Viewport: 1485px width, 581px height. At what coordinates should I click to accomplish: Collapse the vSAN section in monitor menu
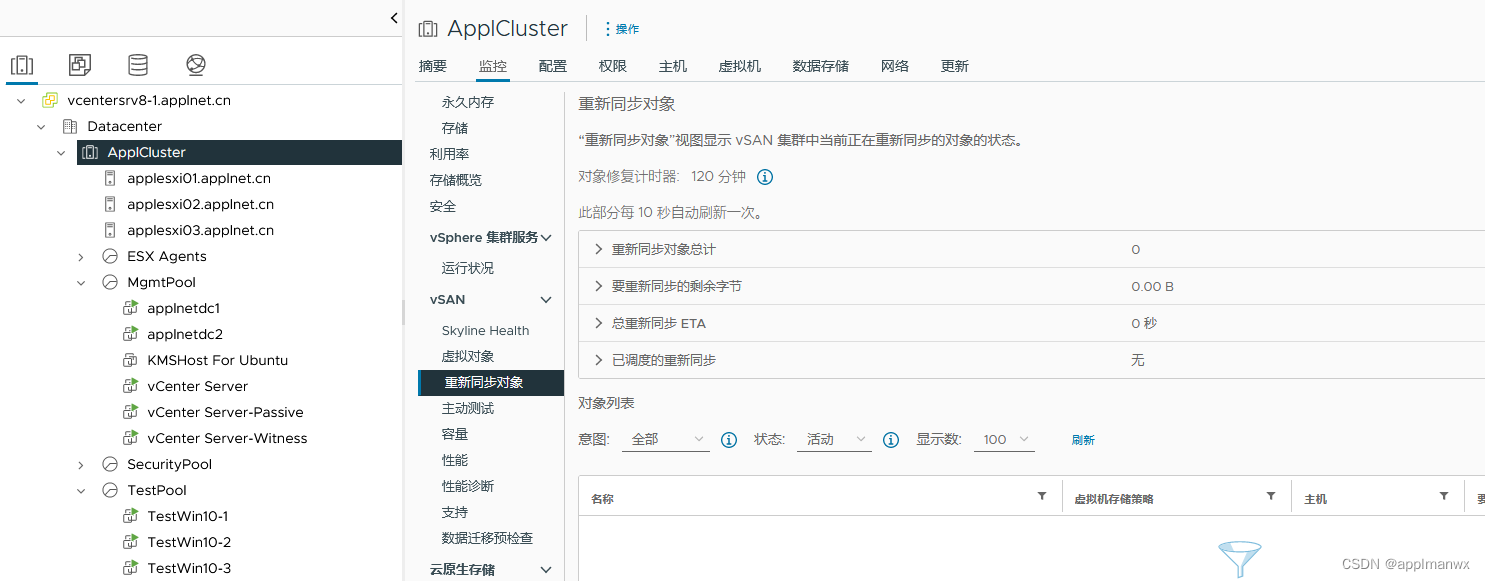tap(546, 299)
